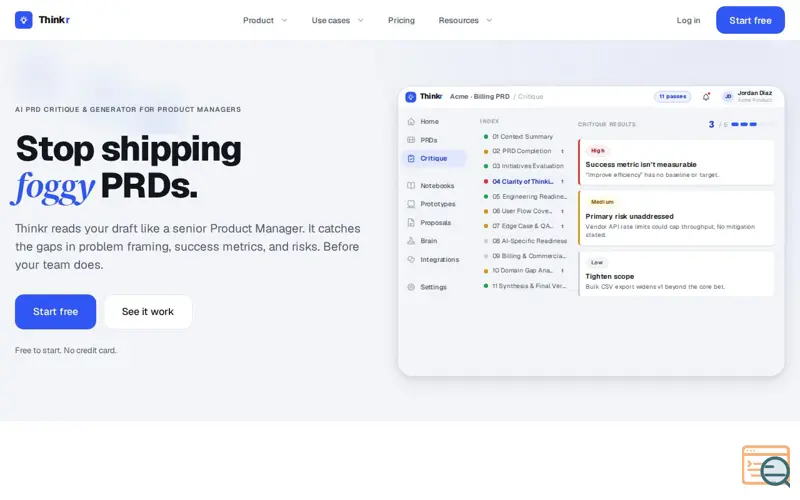The image size is (800, 500).
Task: Click the Critique breadcrumb text
Action: (x=531, y=96)
